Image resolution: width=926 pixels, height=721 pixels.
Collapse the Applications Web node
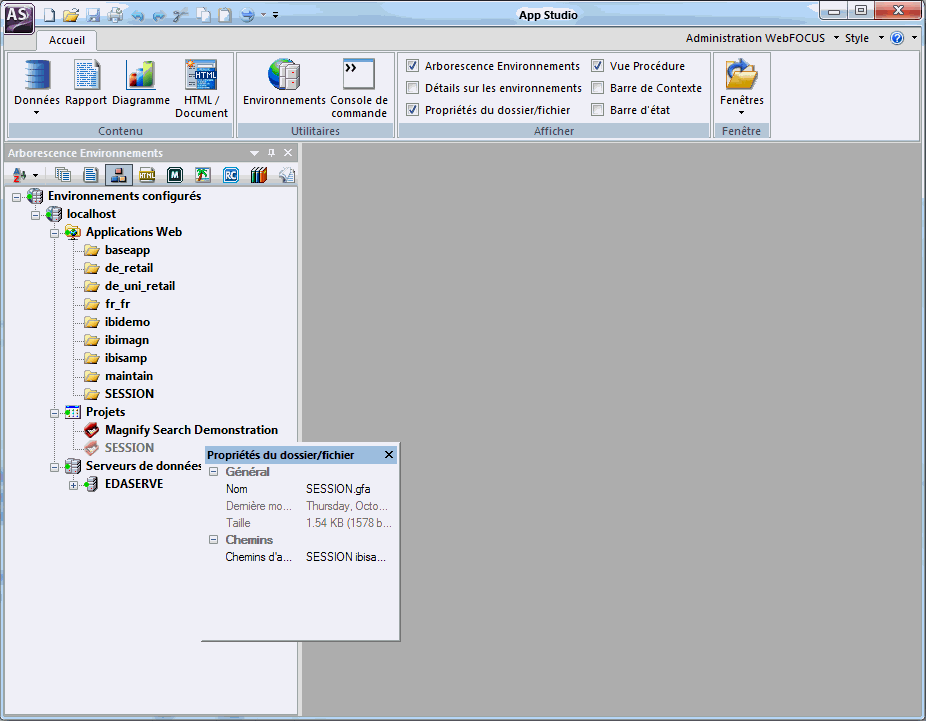[54, 233]
